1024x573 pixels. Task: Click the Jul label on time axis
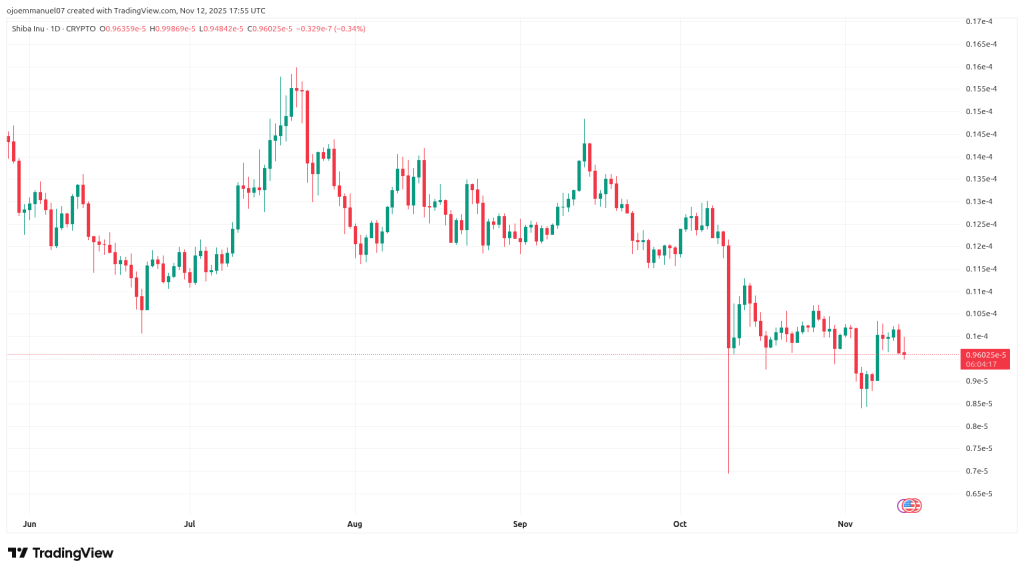[x=190, y=523]
